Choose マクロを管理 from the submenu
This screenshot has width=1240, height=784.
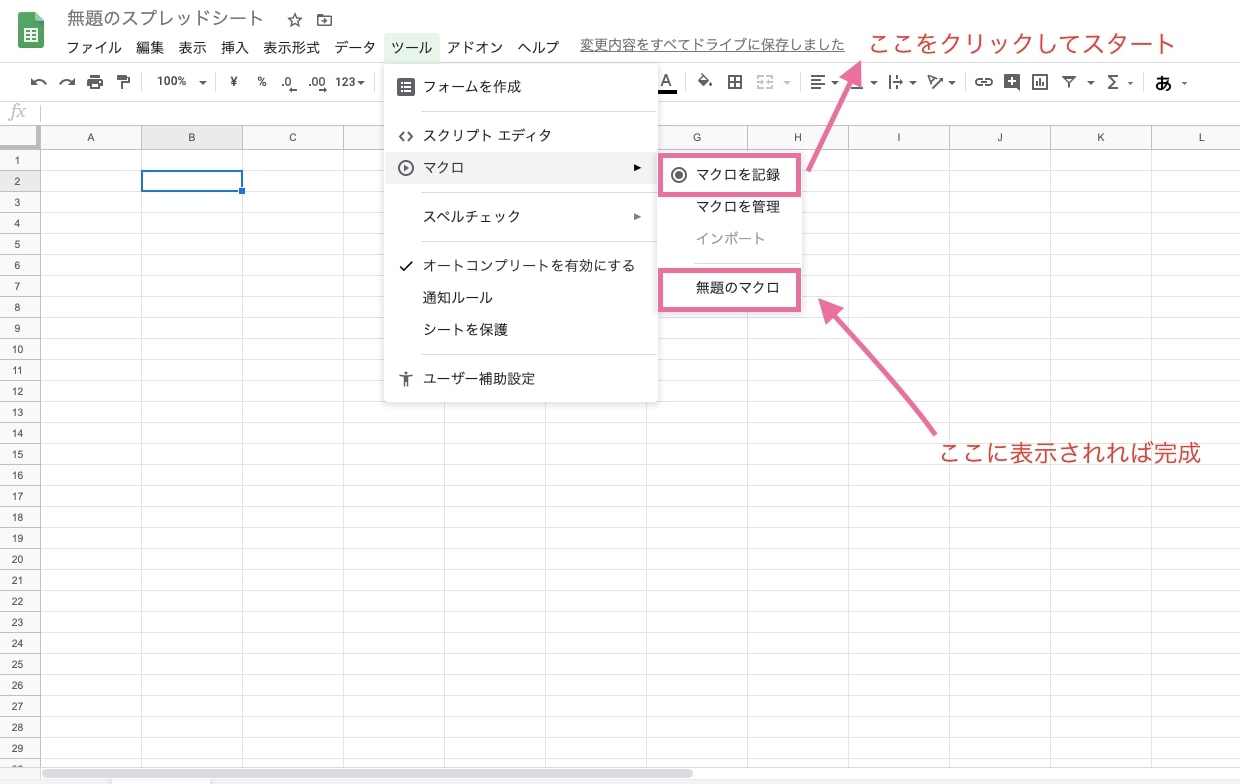pos(737,207)
